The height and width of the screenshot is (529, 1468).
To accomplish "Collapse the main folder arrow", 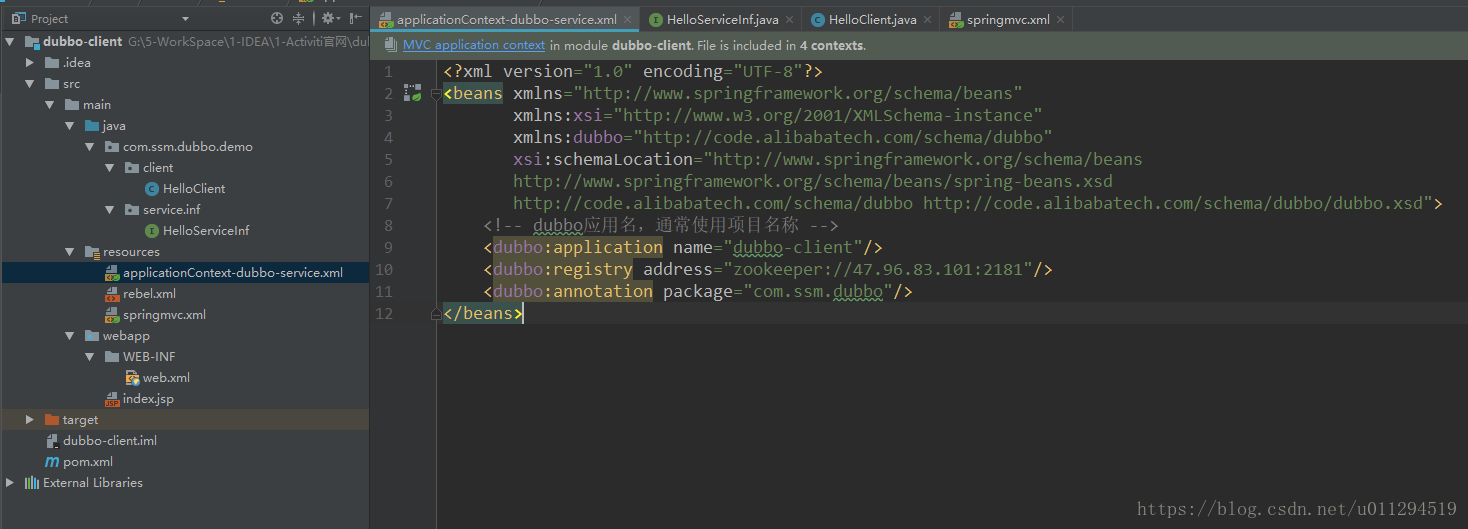I will pyautogui.click(x=50, y=105).
